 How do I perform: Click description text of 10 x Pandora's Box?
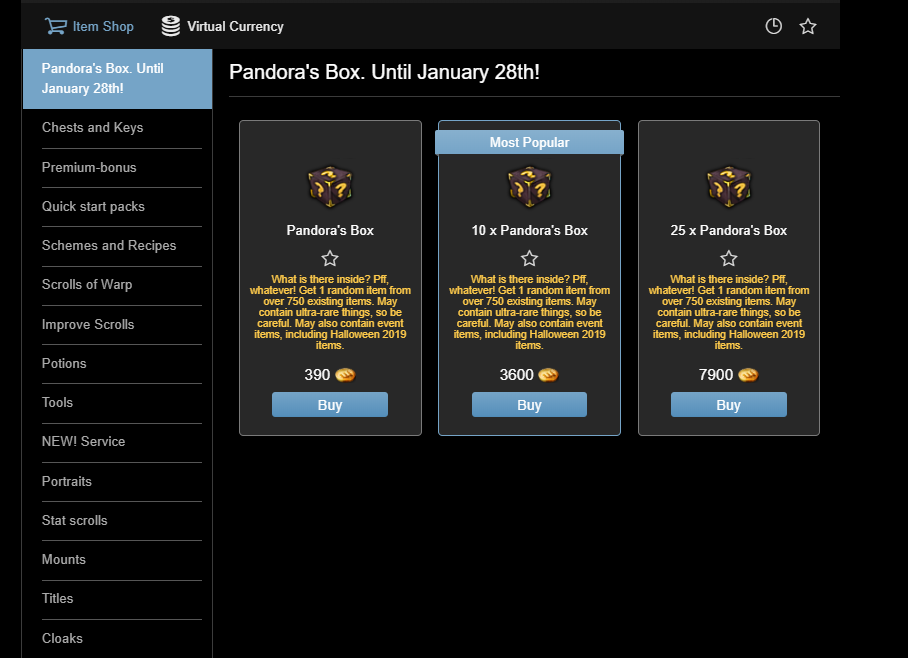coord(529,312)
